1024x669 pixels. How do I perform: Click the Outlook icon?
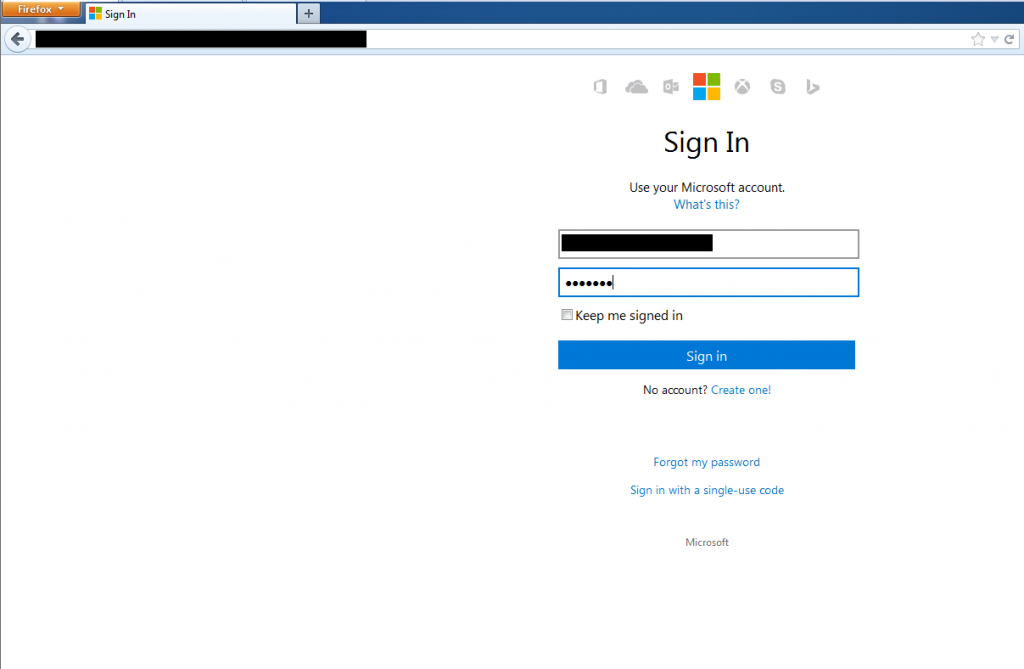(x=671, y=87)
